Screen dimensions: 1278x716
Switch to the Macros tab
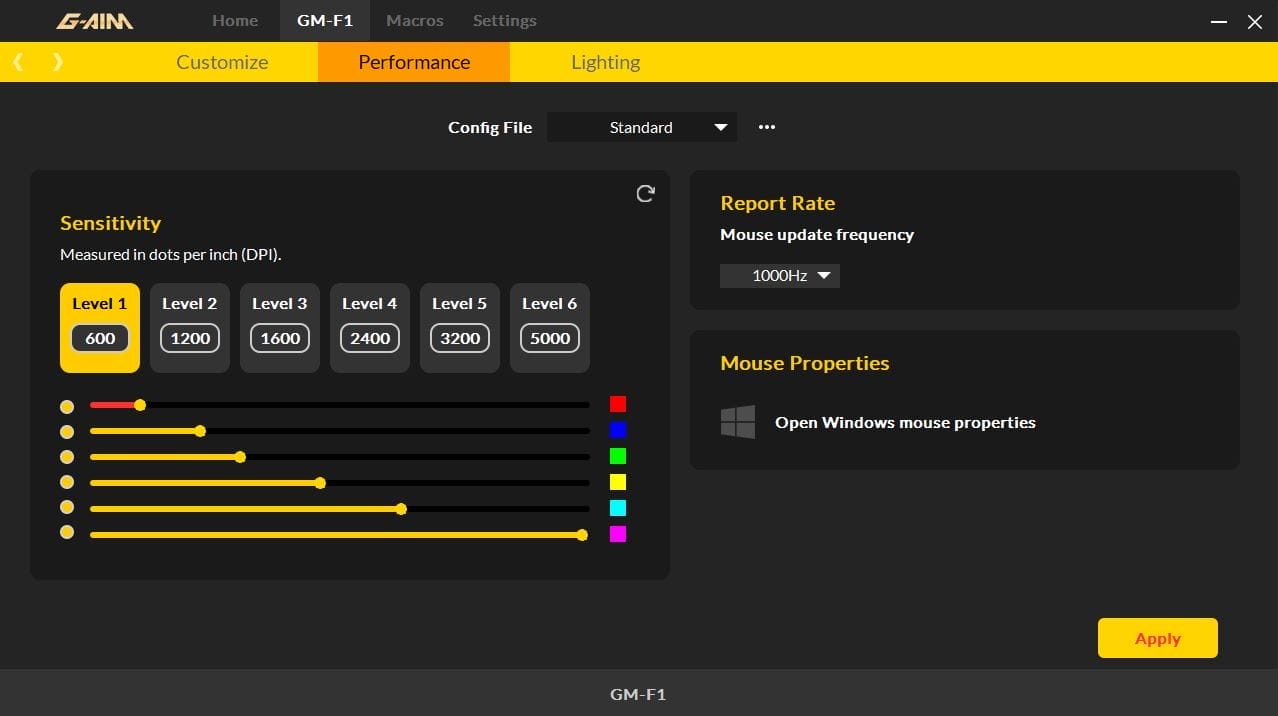click(x=415, y=20)
